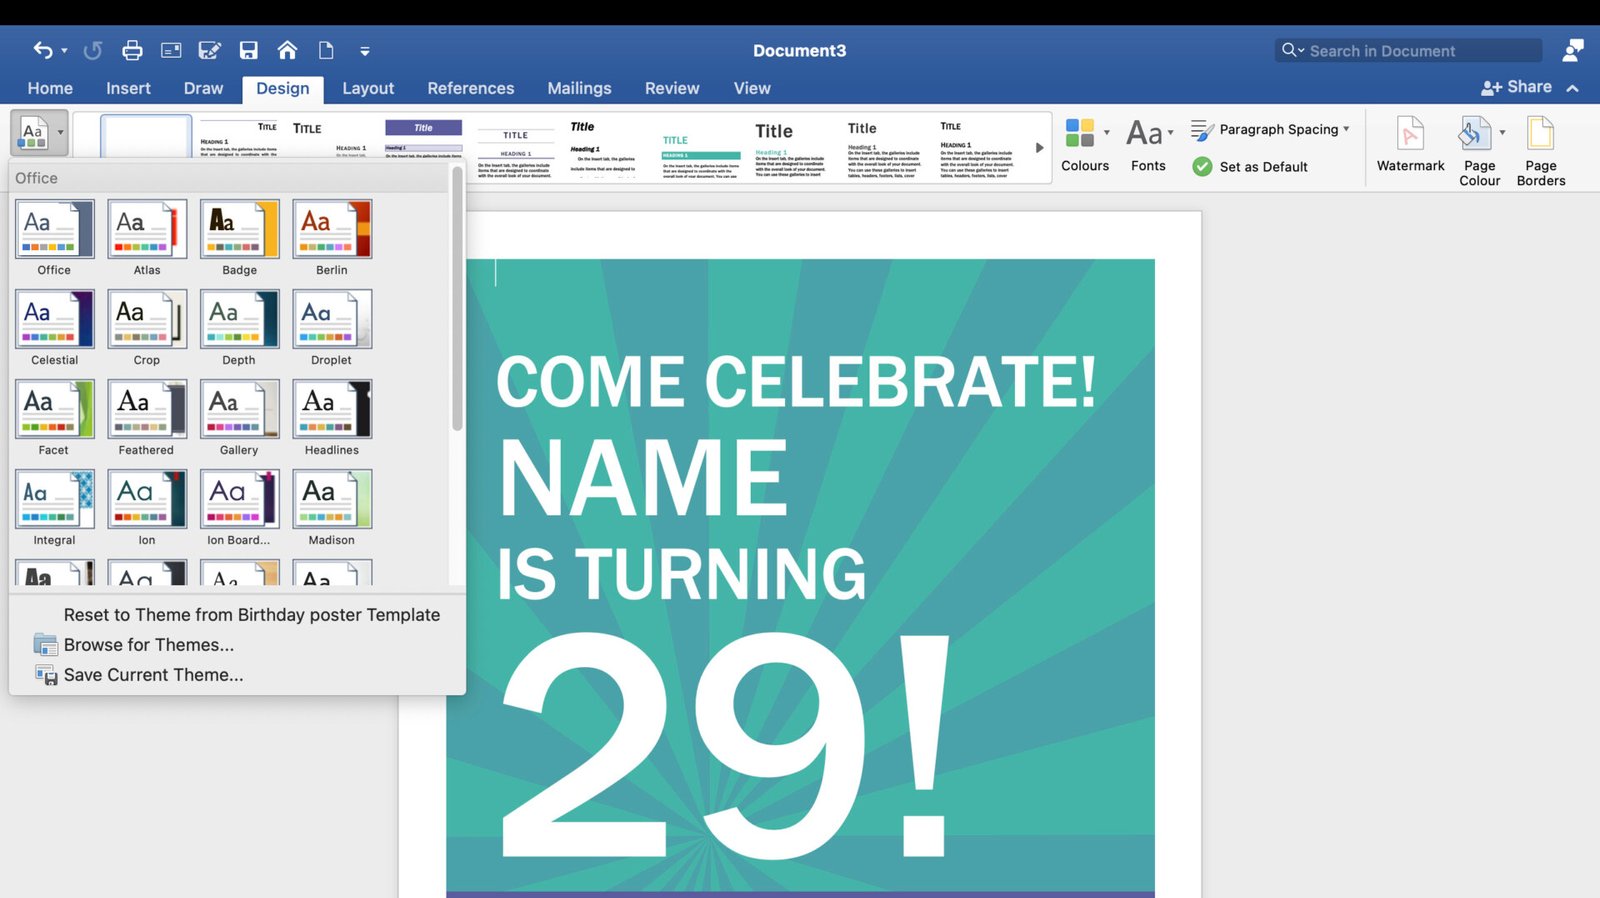Viewport: 1600px width, 898px height.
Task: Click the Save disk icon
Action: (249, 50)
